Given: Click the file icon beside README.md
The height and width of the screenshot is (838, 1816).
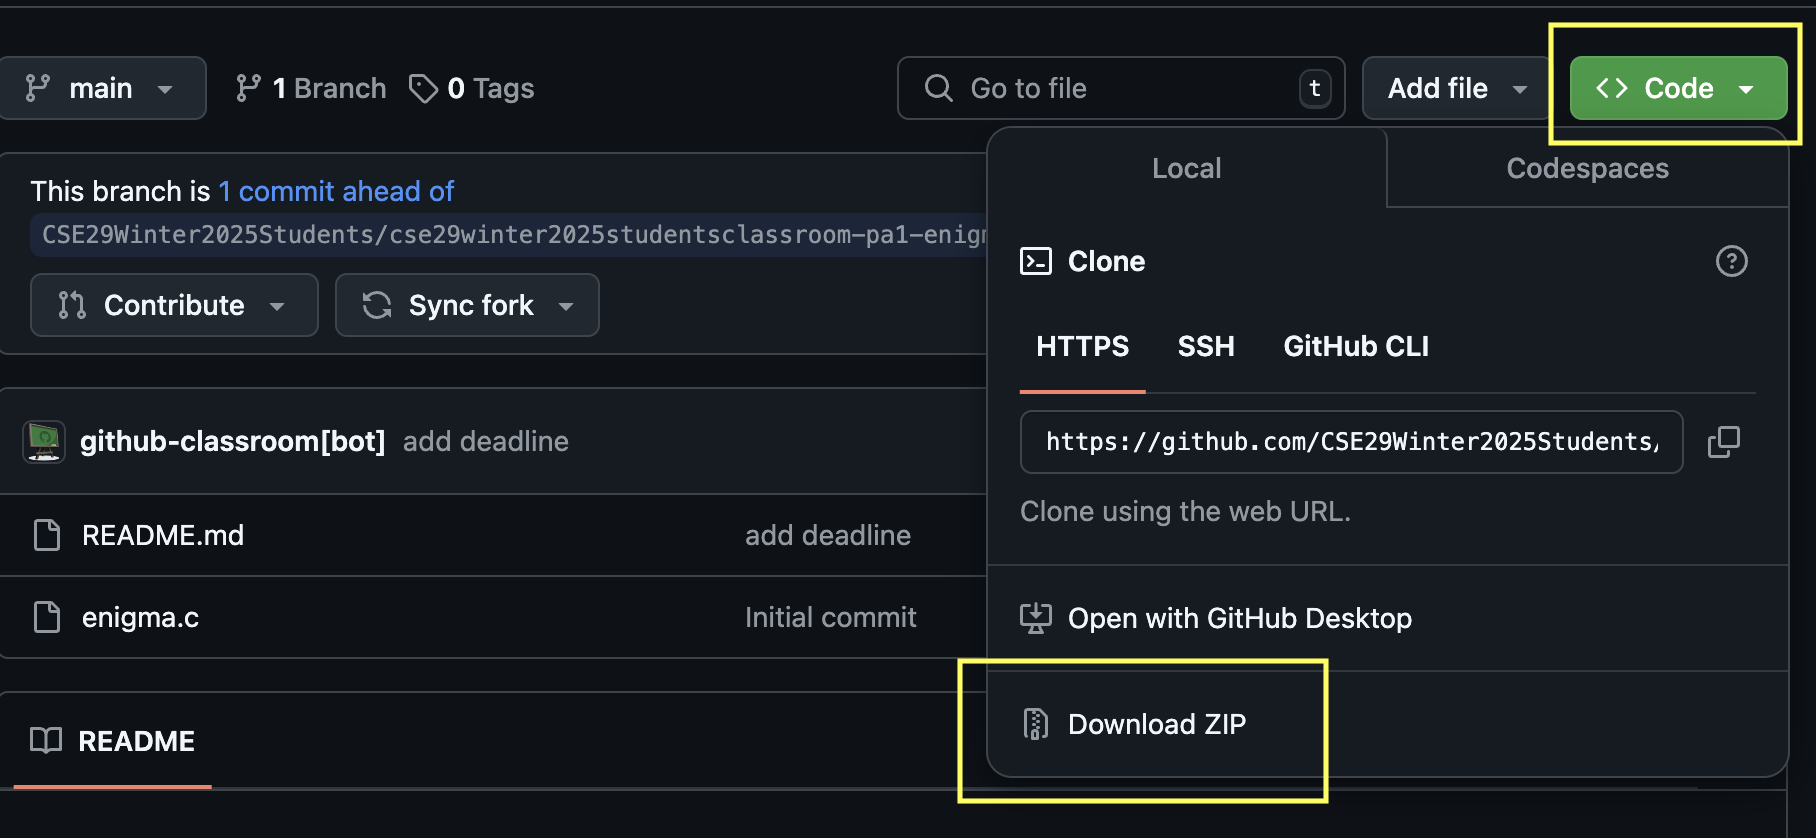Looking at the screenshot, I should [47, 535].
